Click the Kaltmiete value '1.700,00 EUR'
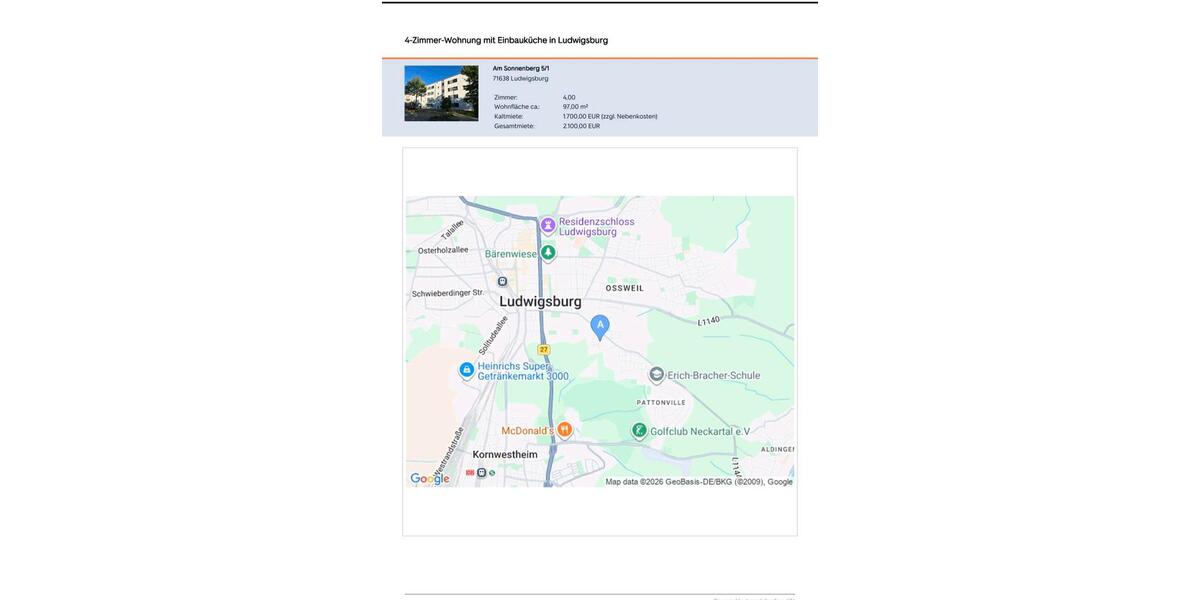Screen dimensions: 1200x600 [581, 116]
